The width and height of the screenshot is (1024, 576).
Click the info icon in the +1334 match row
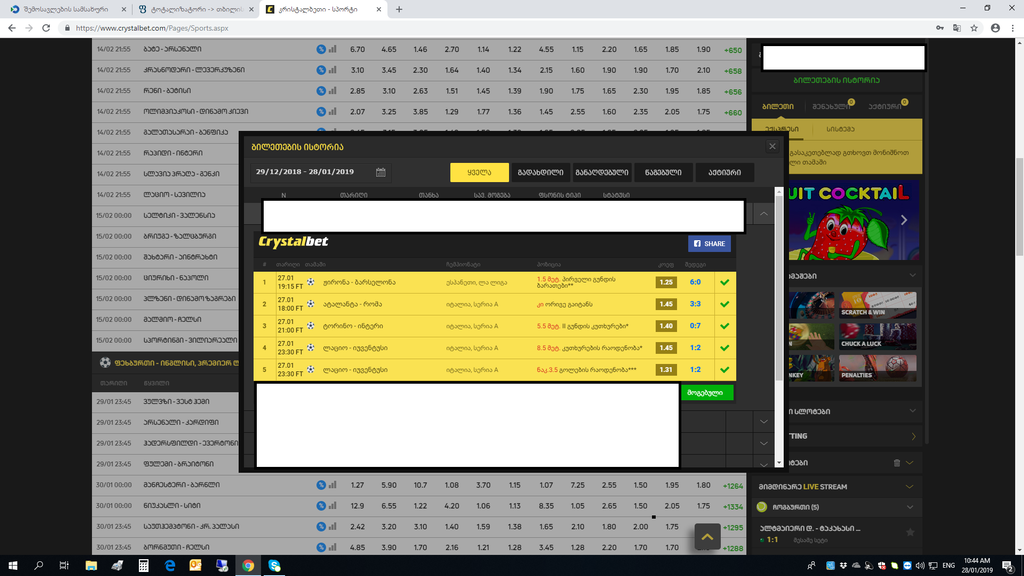click(321, 506)
